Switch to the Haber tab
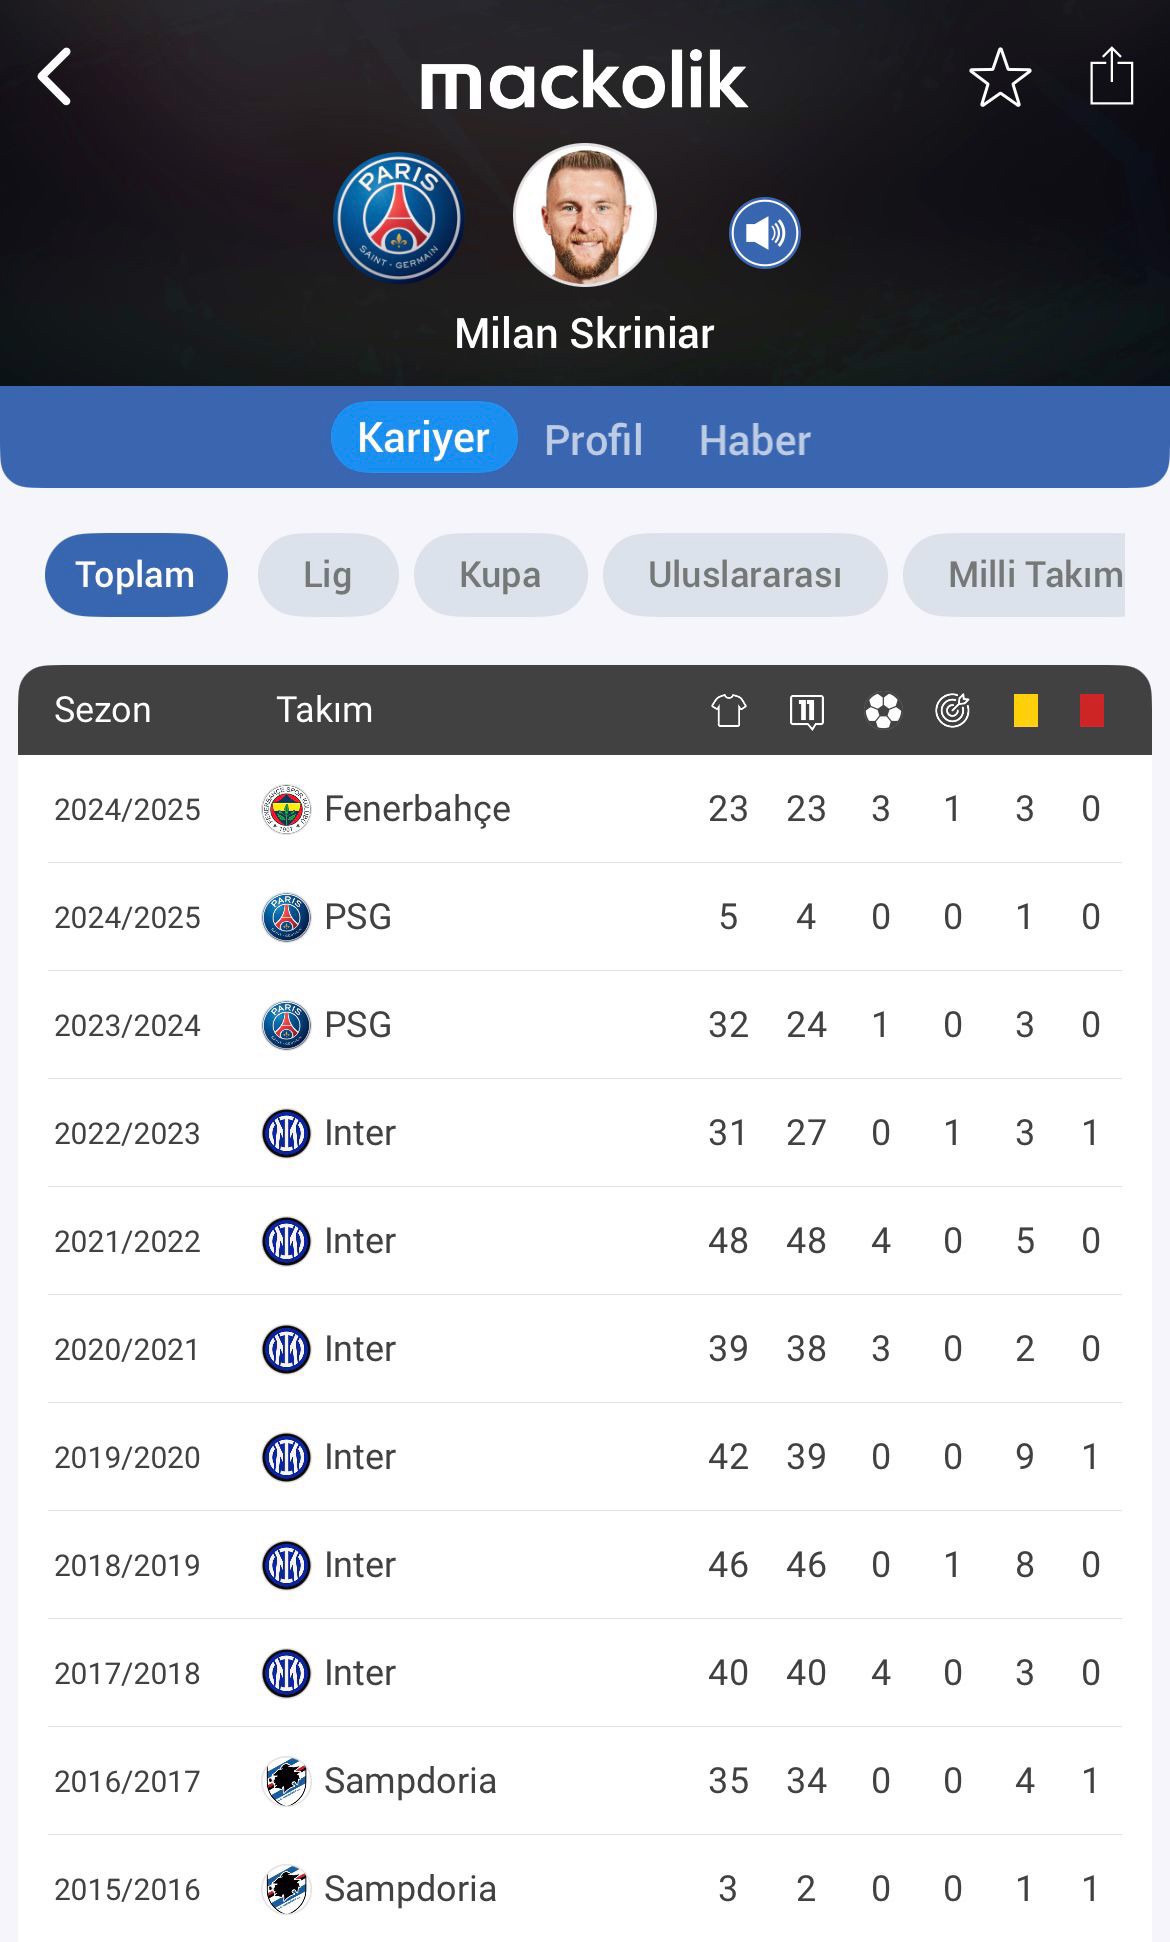Viewport: 1170px width, 1942px height. tap(755, 440)
